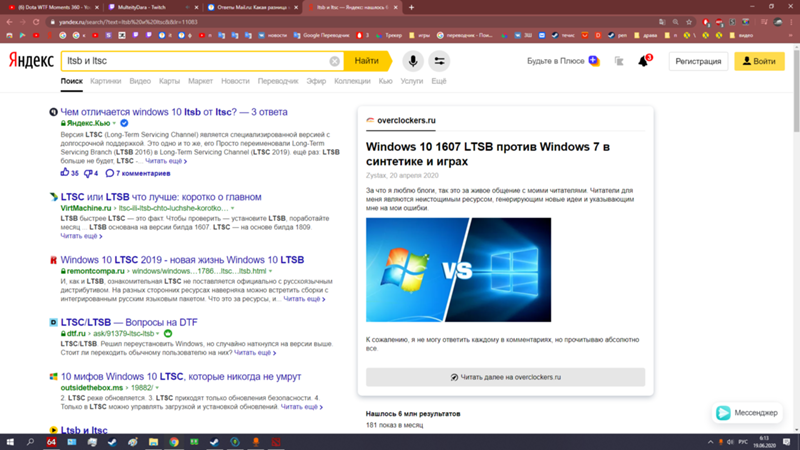Expand the dropdown arrow beside the remontcompa.ru URL
The height and width of the screenshot is (450, 800).
pyautogui.click(x=270, y=271)
